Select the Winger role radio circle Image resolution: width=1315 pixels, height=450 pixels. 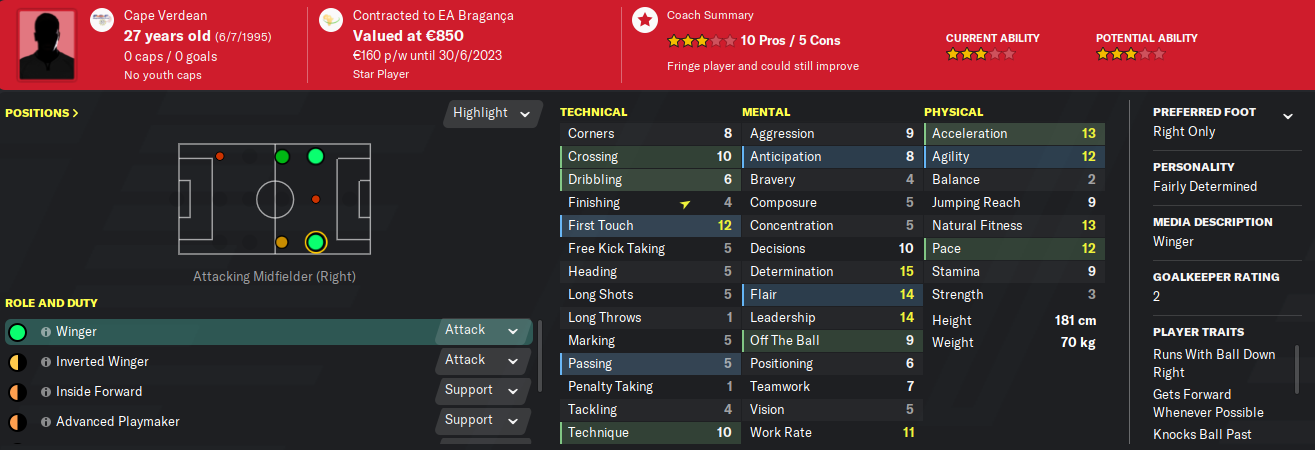[x=17, y=332]
